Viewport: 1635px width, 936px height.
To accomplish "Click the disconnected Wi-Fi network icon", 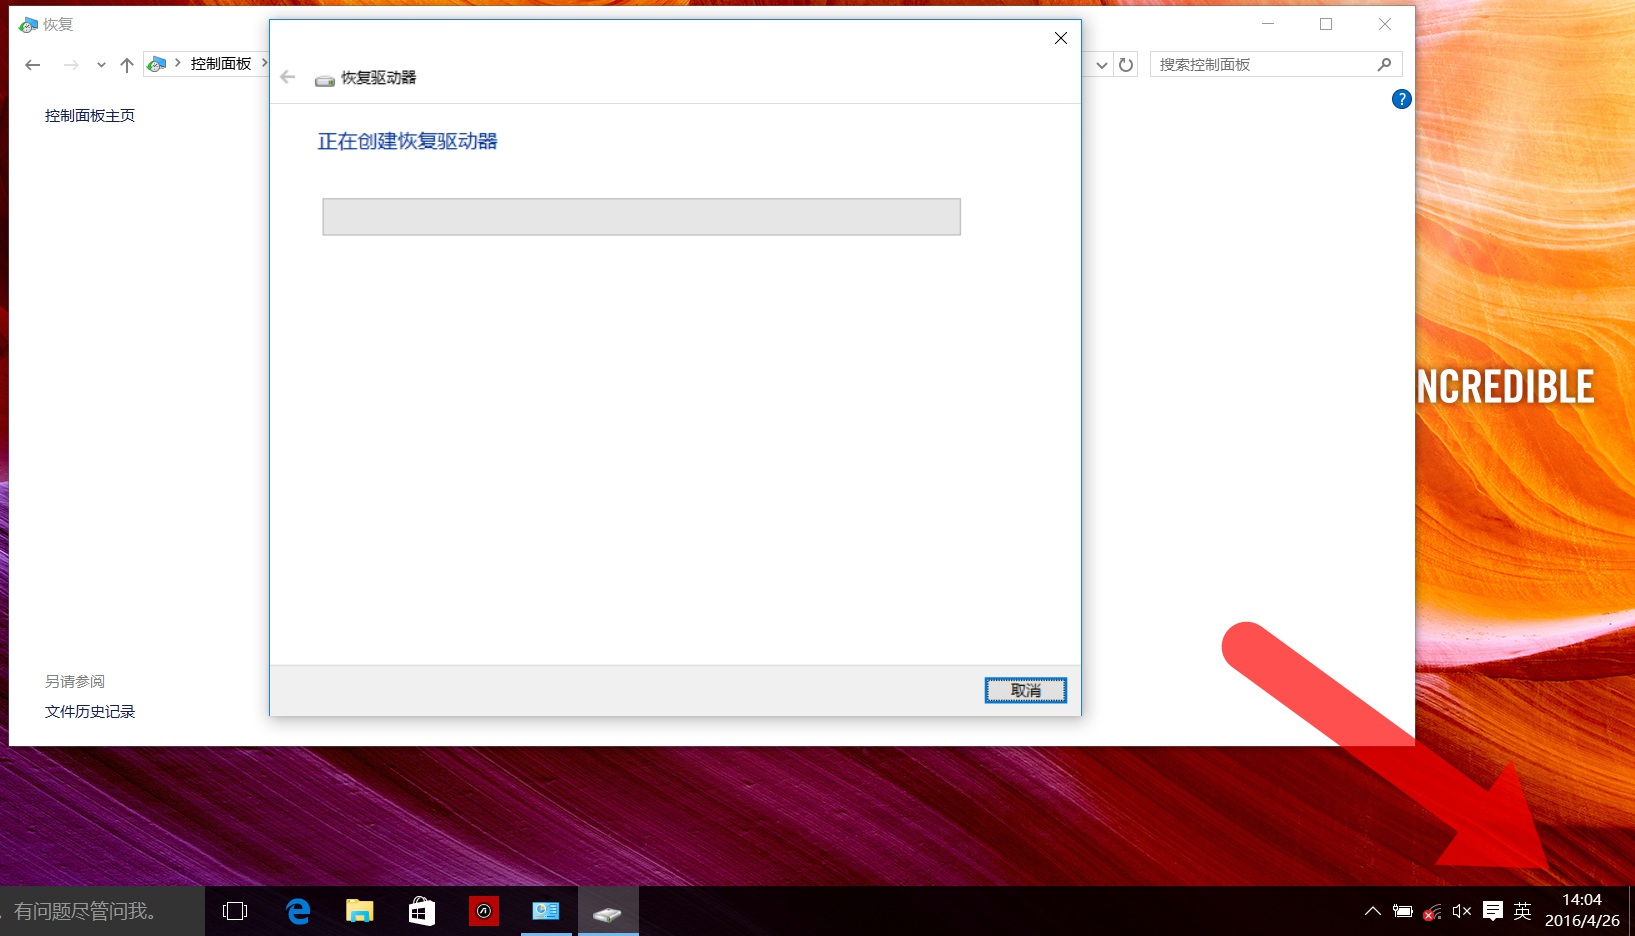I will 1431,911.
